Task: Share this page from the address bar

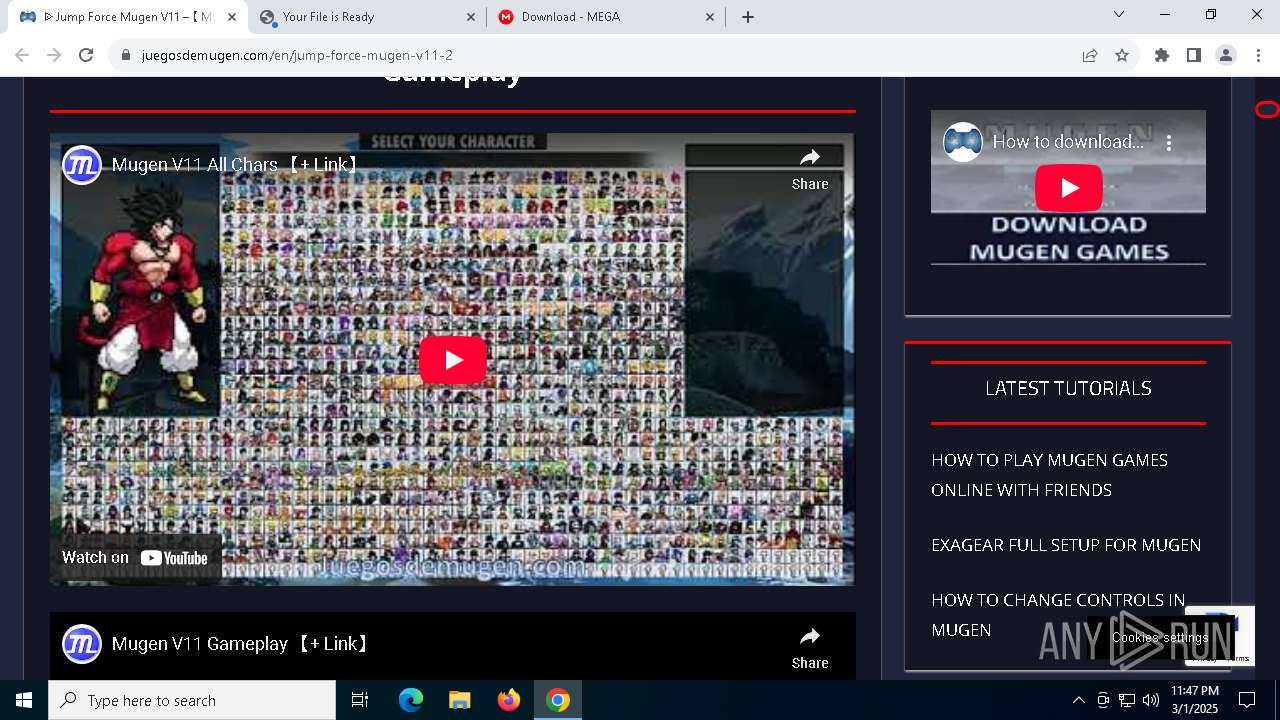Action: pos(1090,56)
